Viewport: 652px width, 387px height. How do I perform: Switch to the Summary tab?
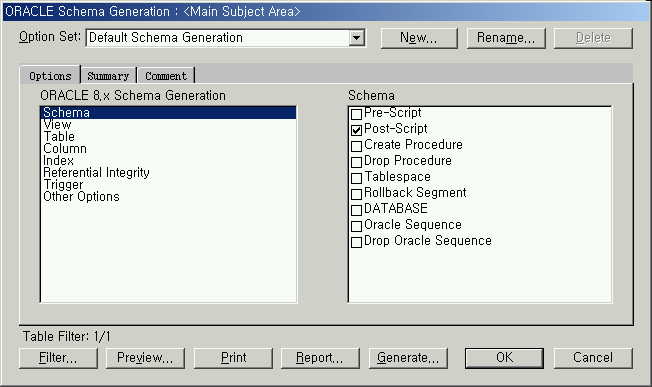click(x=109, y=76)
